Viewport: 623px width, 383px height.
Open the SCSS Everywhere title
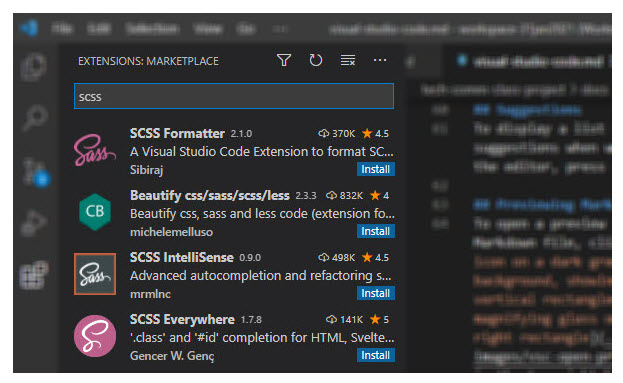point(182,319)
